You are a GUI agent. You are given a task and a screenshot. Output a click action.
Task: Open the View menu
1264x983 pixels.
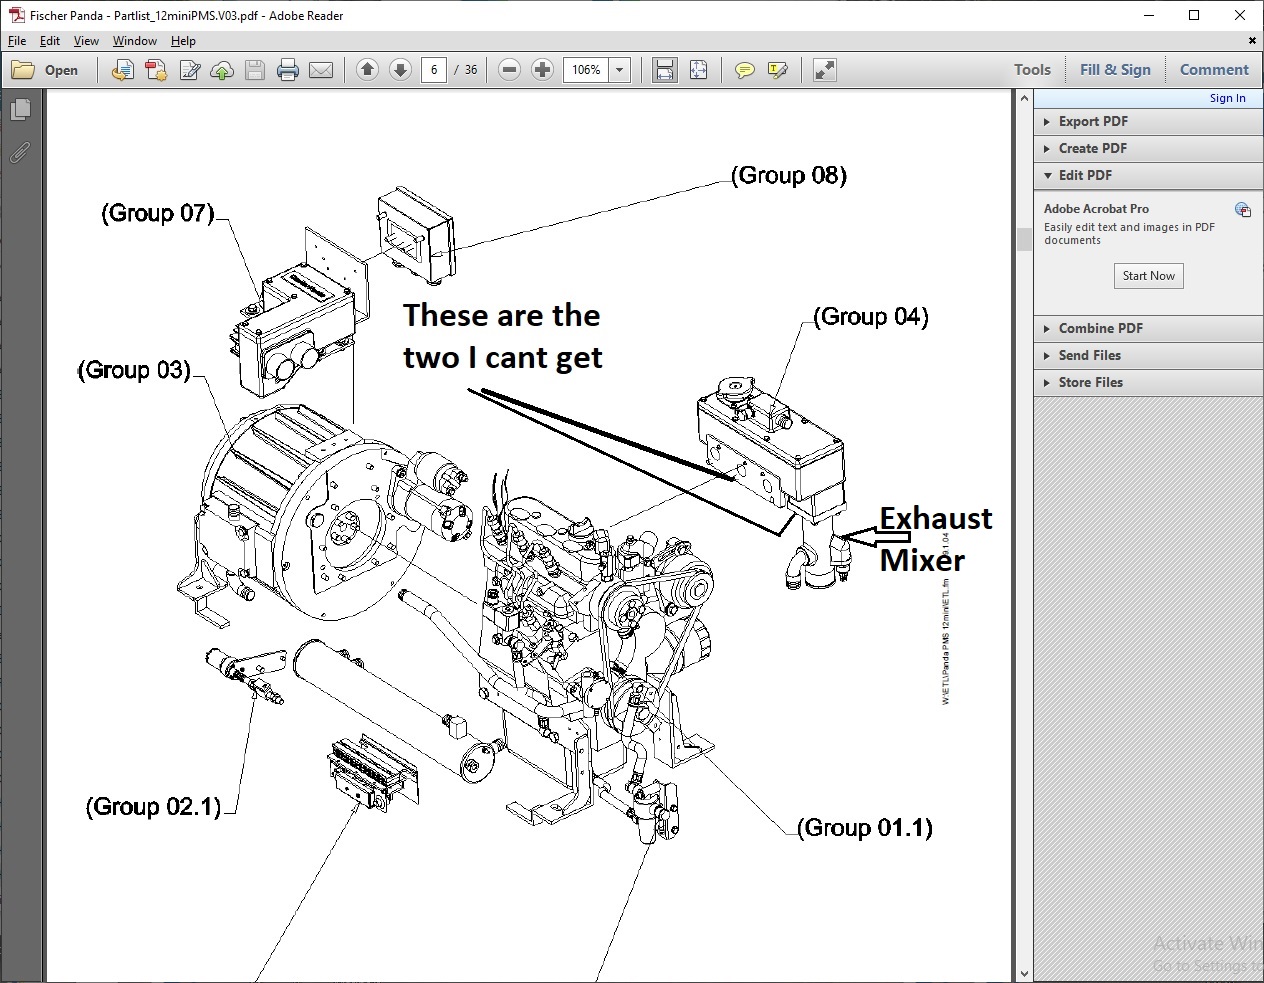pyautogui.click(x=86, y=41)
